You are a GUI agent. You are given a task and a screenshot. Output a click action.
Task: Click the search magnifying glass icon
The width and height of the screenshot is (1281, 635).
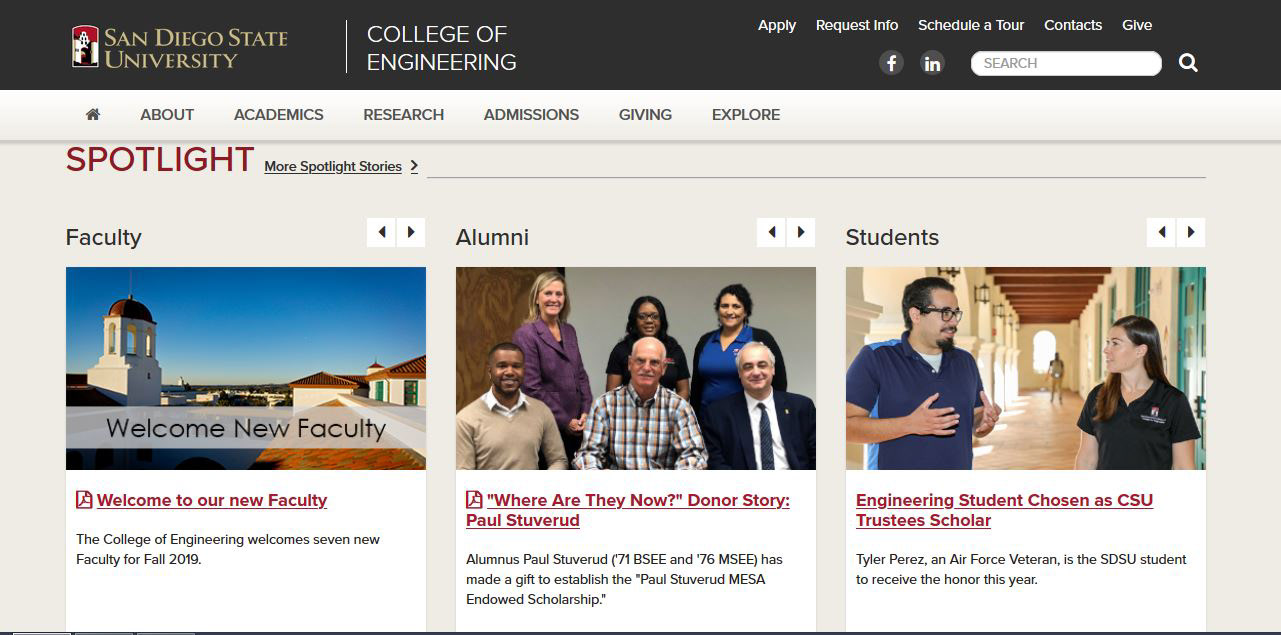click(x=1188, y=63)
